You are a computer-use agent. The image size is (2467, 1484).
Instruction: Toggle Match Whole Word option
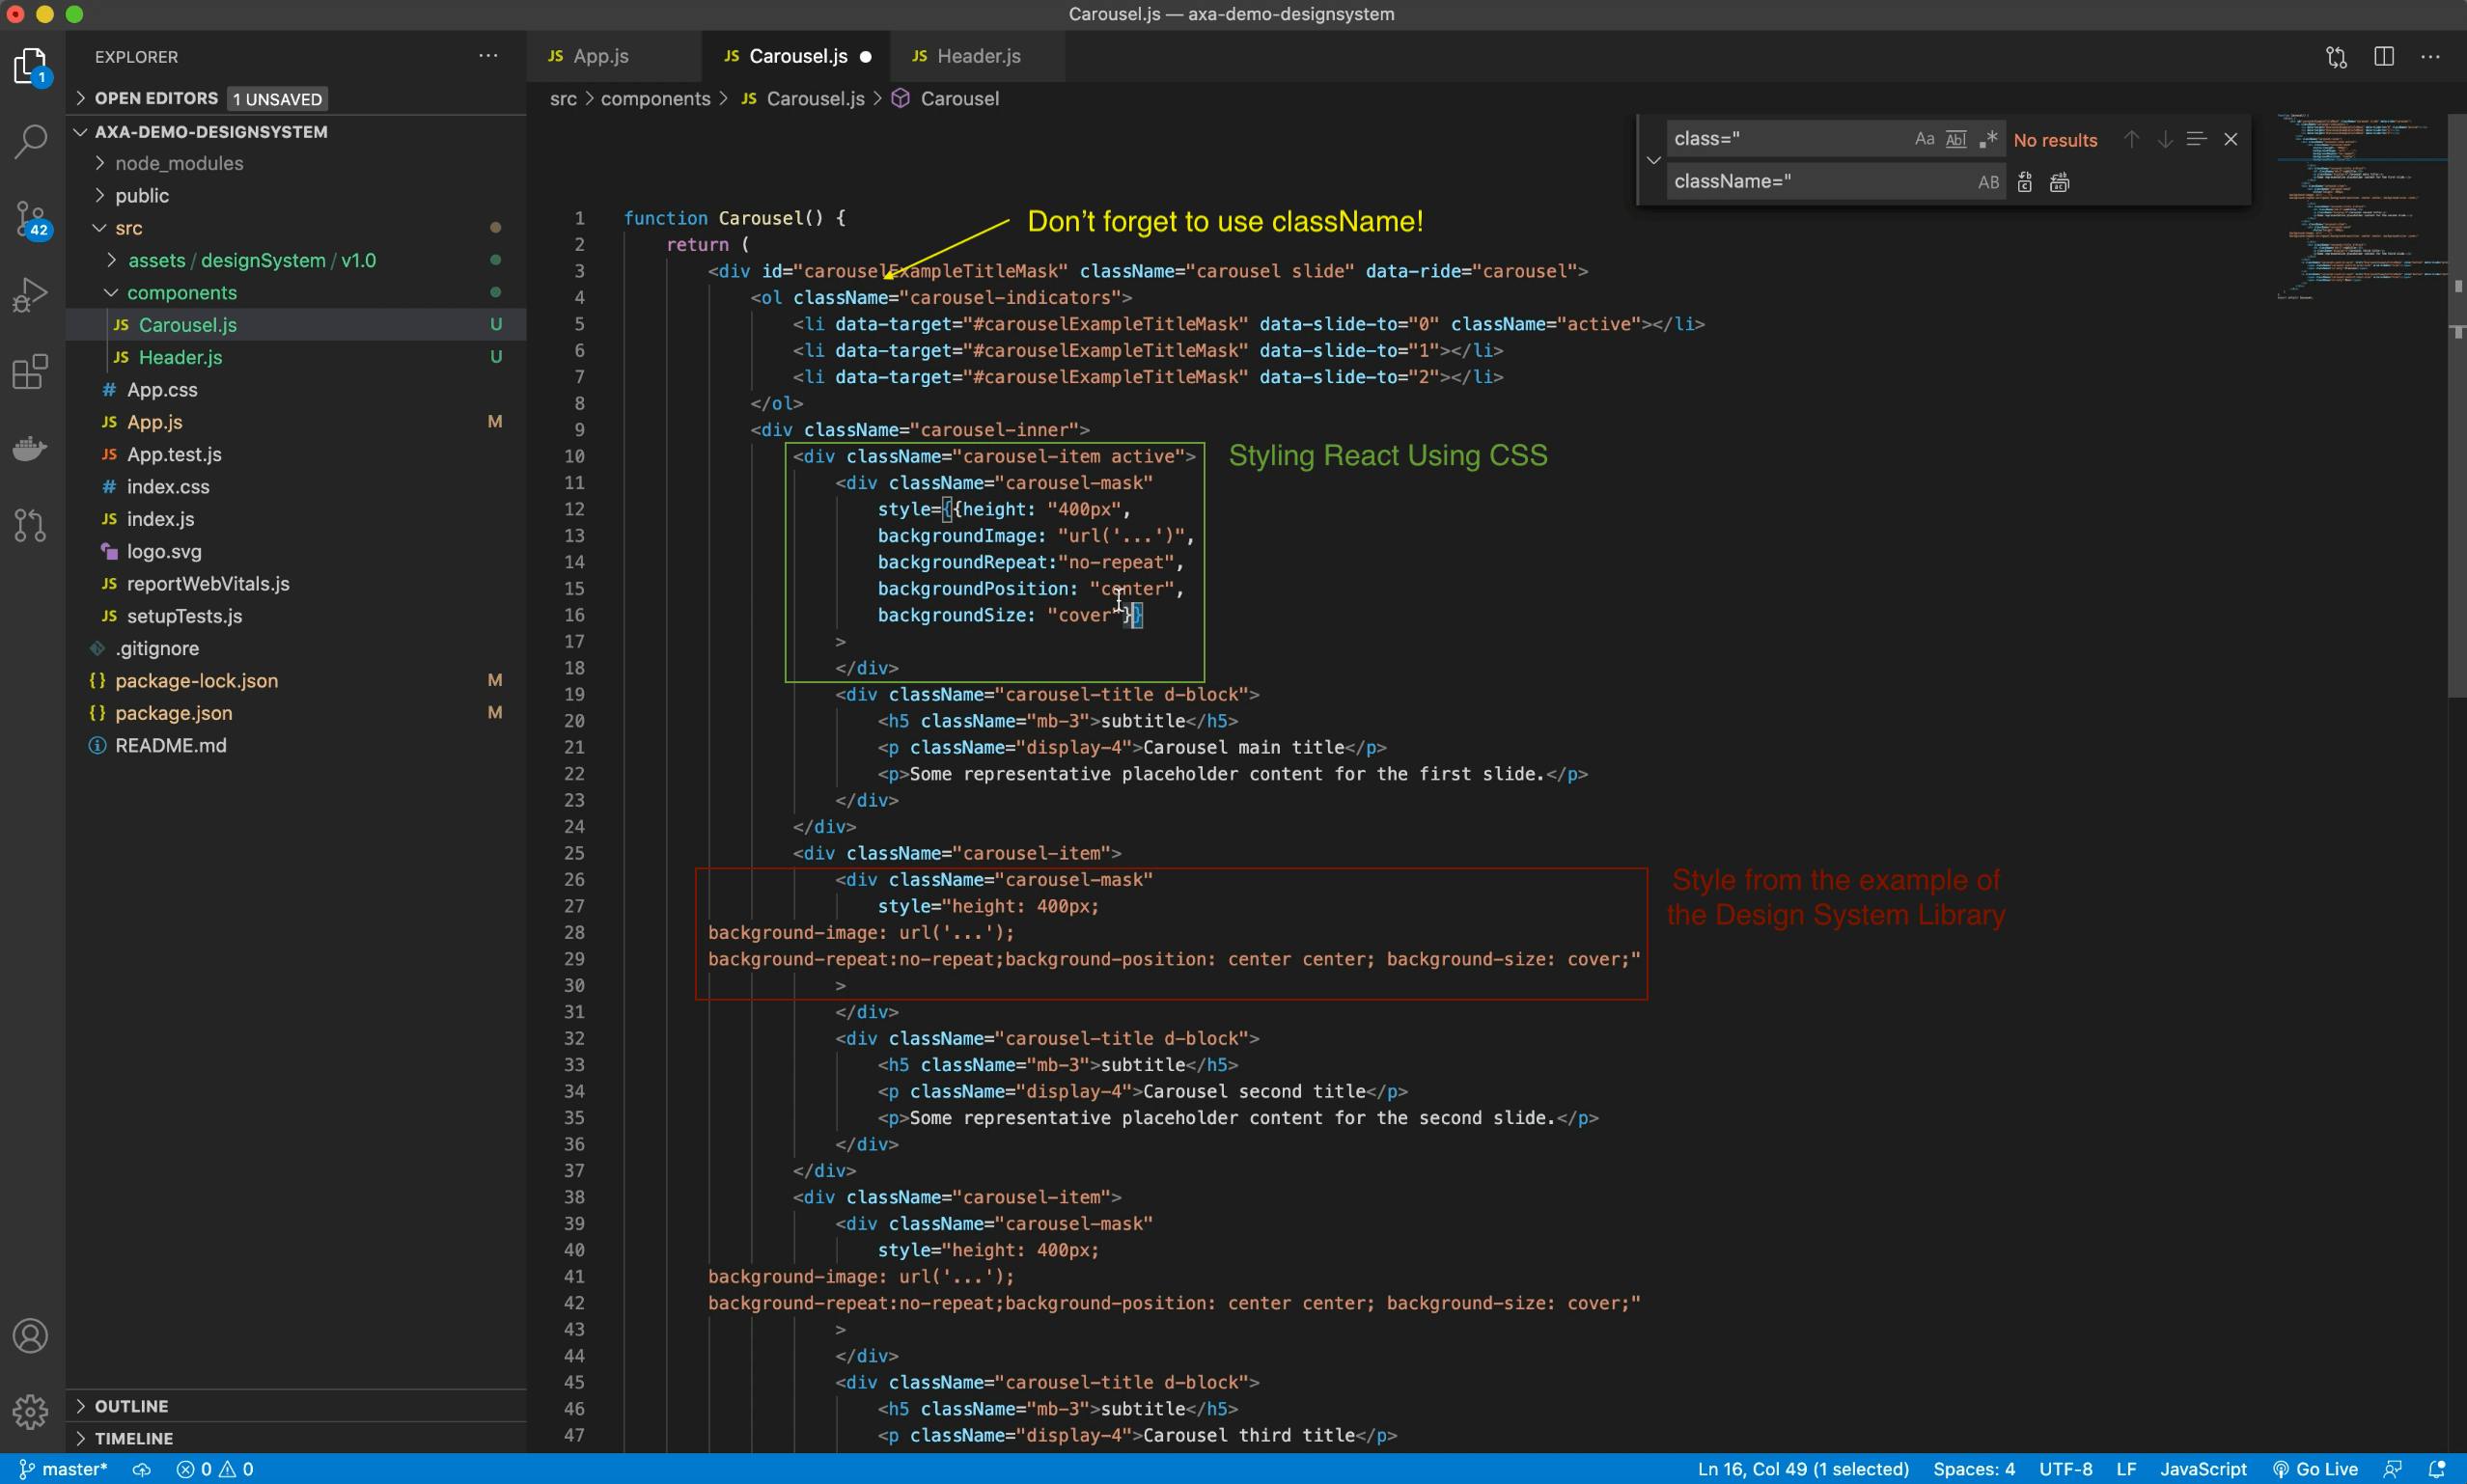pyautogui.click(x=1956, y=140)
